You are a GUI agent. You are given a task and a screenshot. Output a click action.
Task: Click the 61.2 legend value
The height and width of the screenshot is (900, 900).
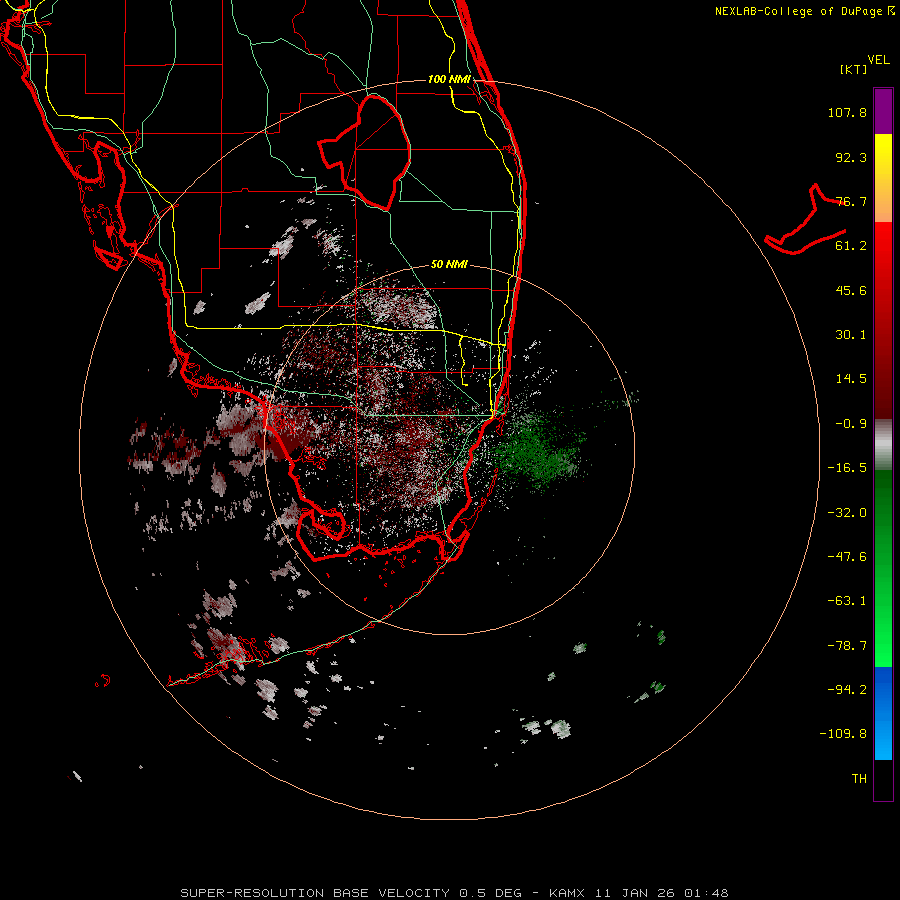click(x=851, y=246)
